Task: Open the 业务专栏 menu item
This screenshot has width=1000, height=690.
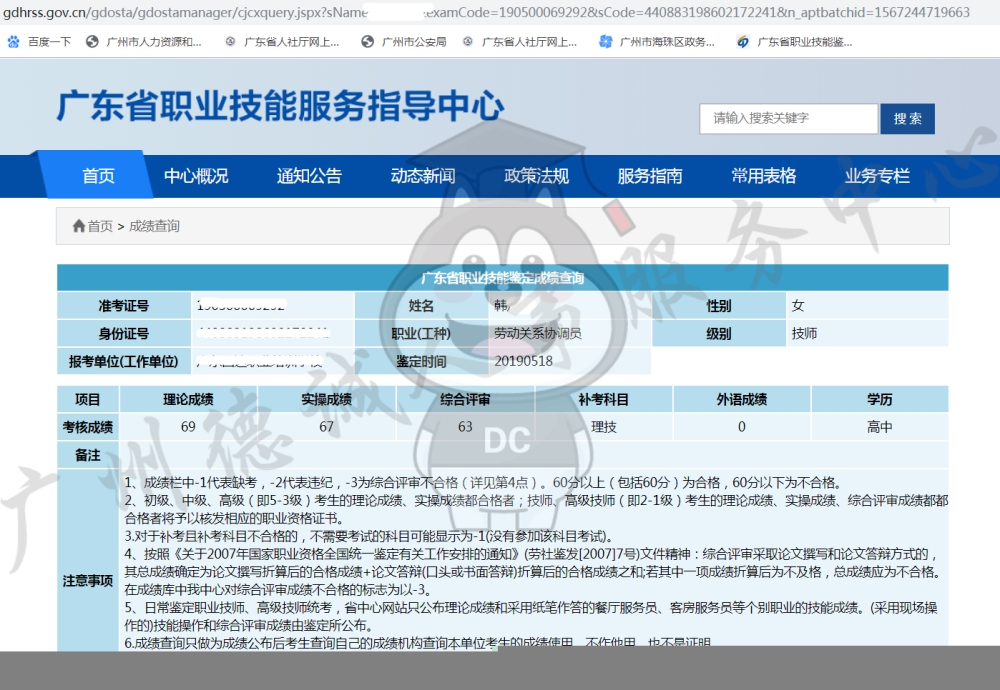Action: point(877,176)
